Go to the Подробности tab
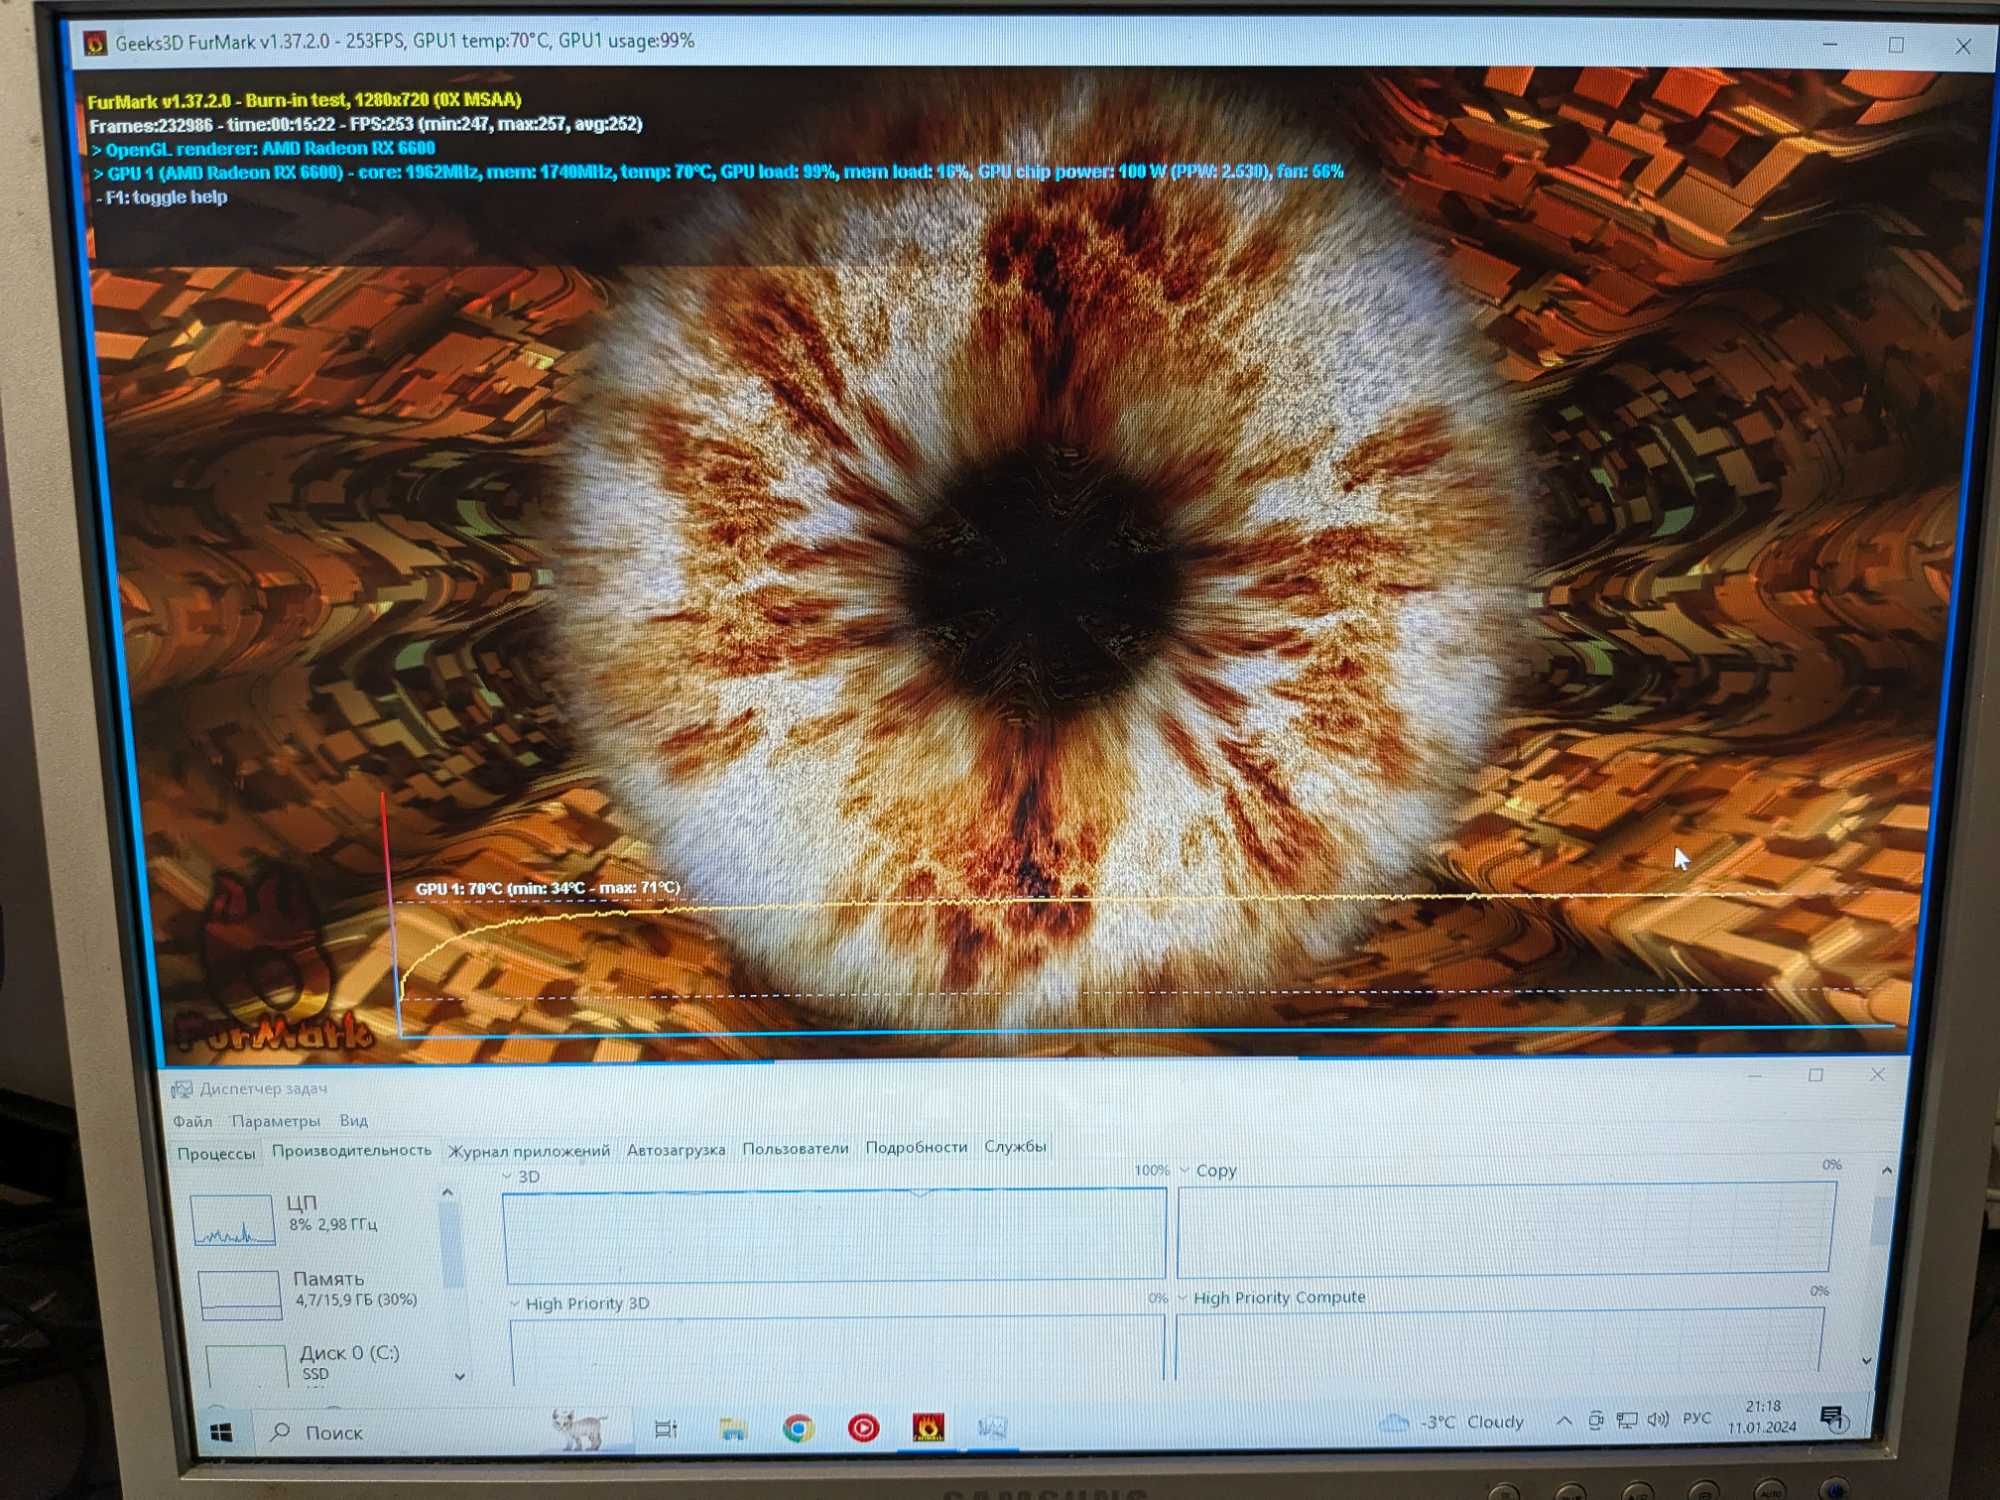Viewport: 2000px width, 1500px height. [x=916, y=1147]
